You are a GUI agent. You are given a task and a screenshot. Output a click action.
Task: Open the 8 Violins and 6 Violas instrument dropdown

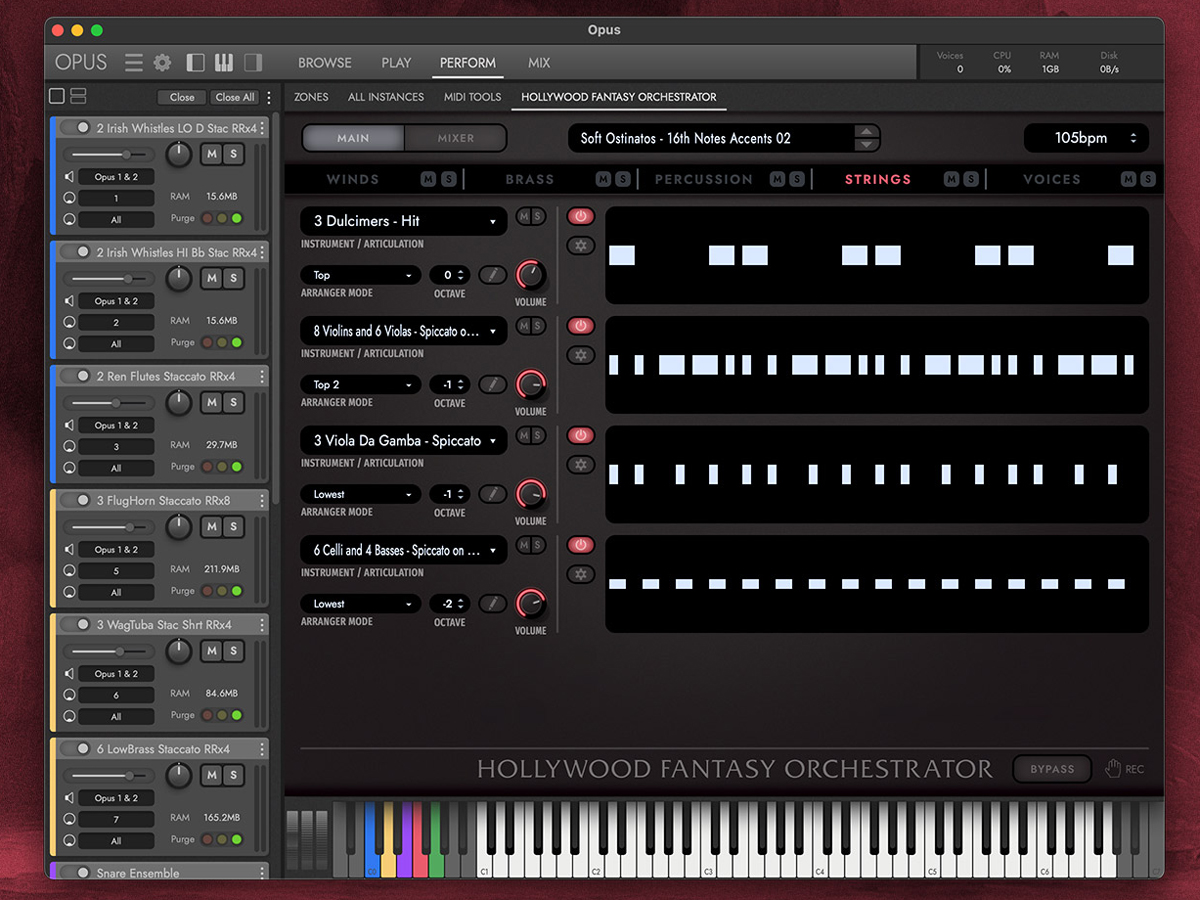(x=404, y=331)
